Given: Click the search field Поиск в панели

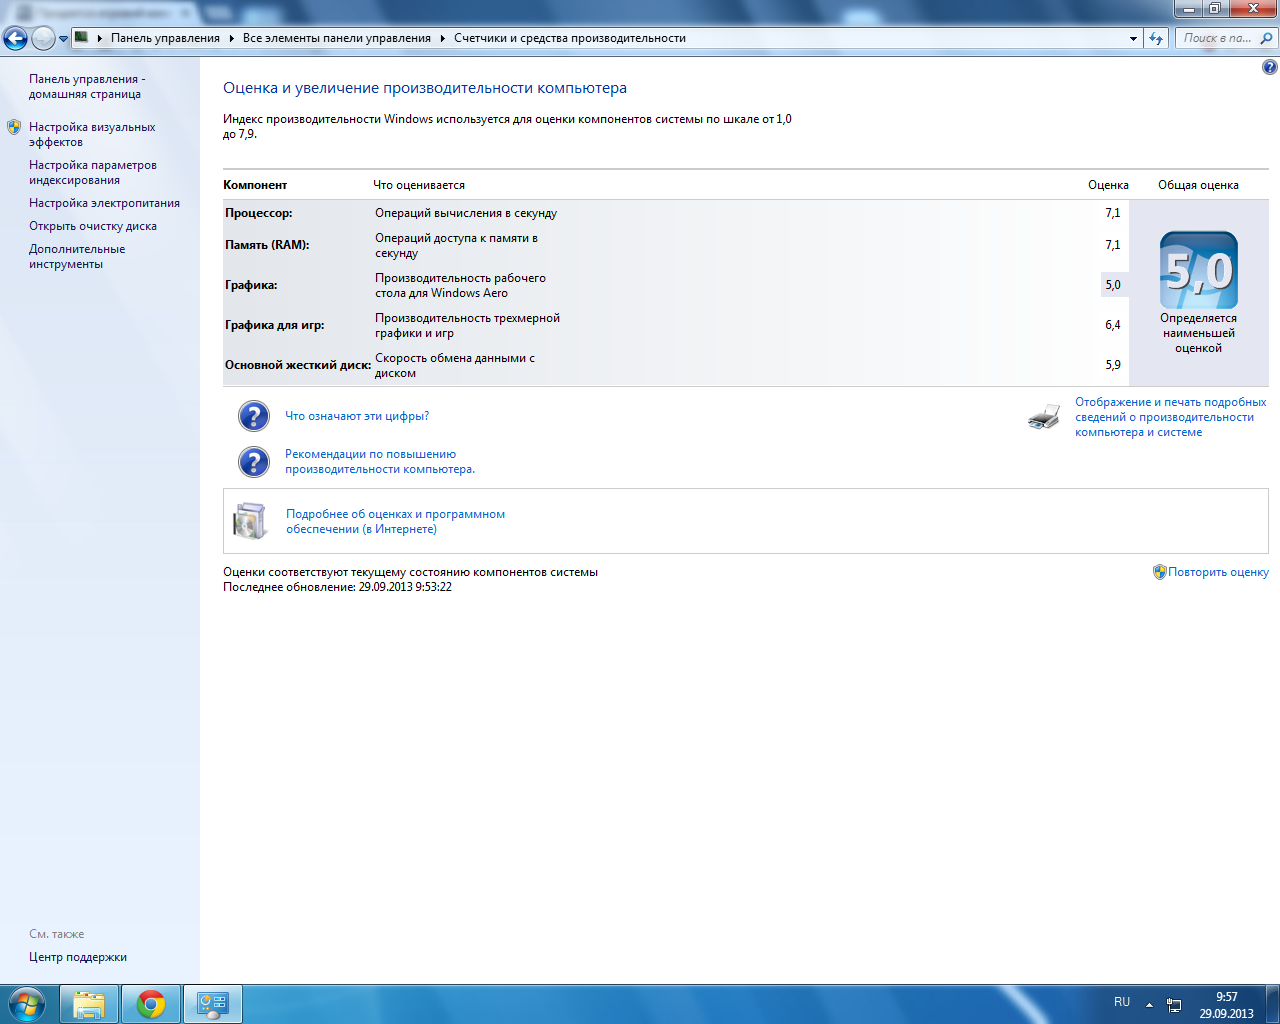Looking at the screenshot, I should coord(1217,38).
